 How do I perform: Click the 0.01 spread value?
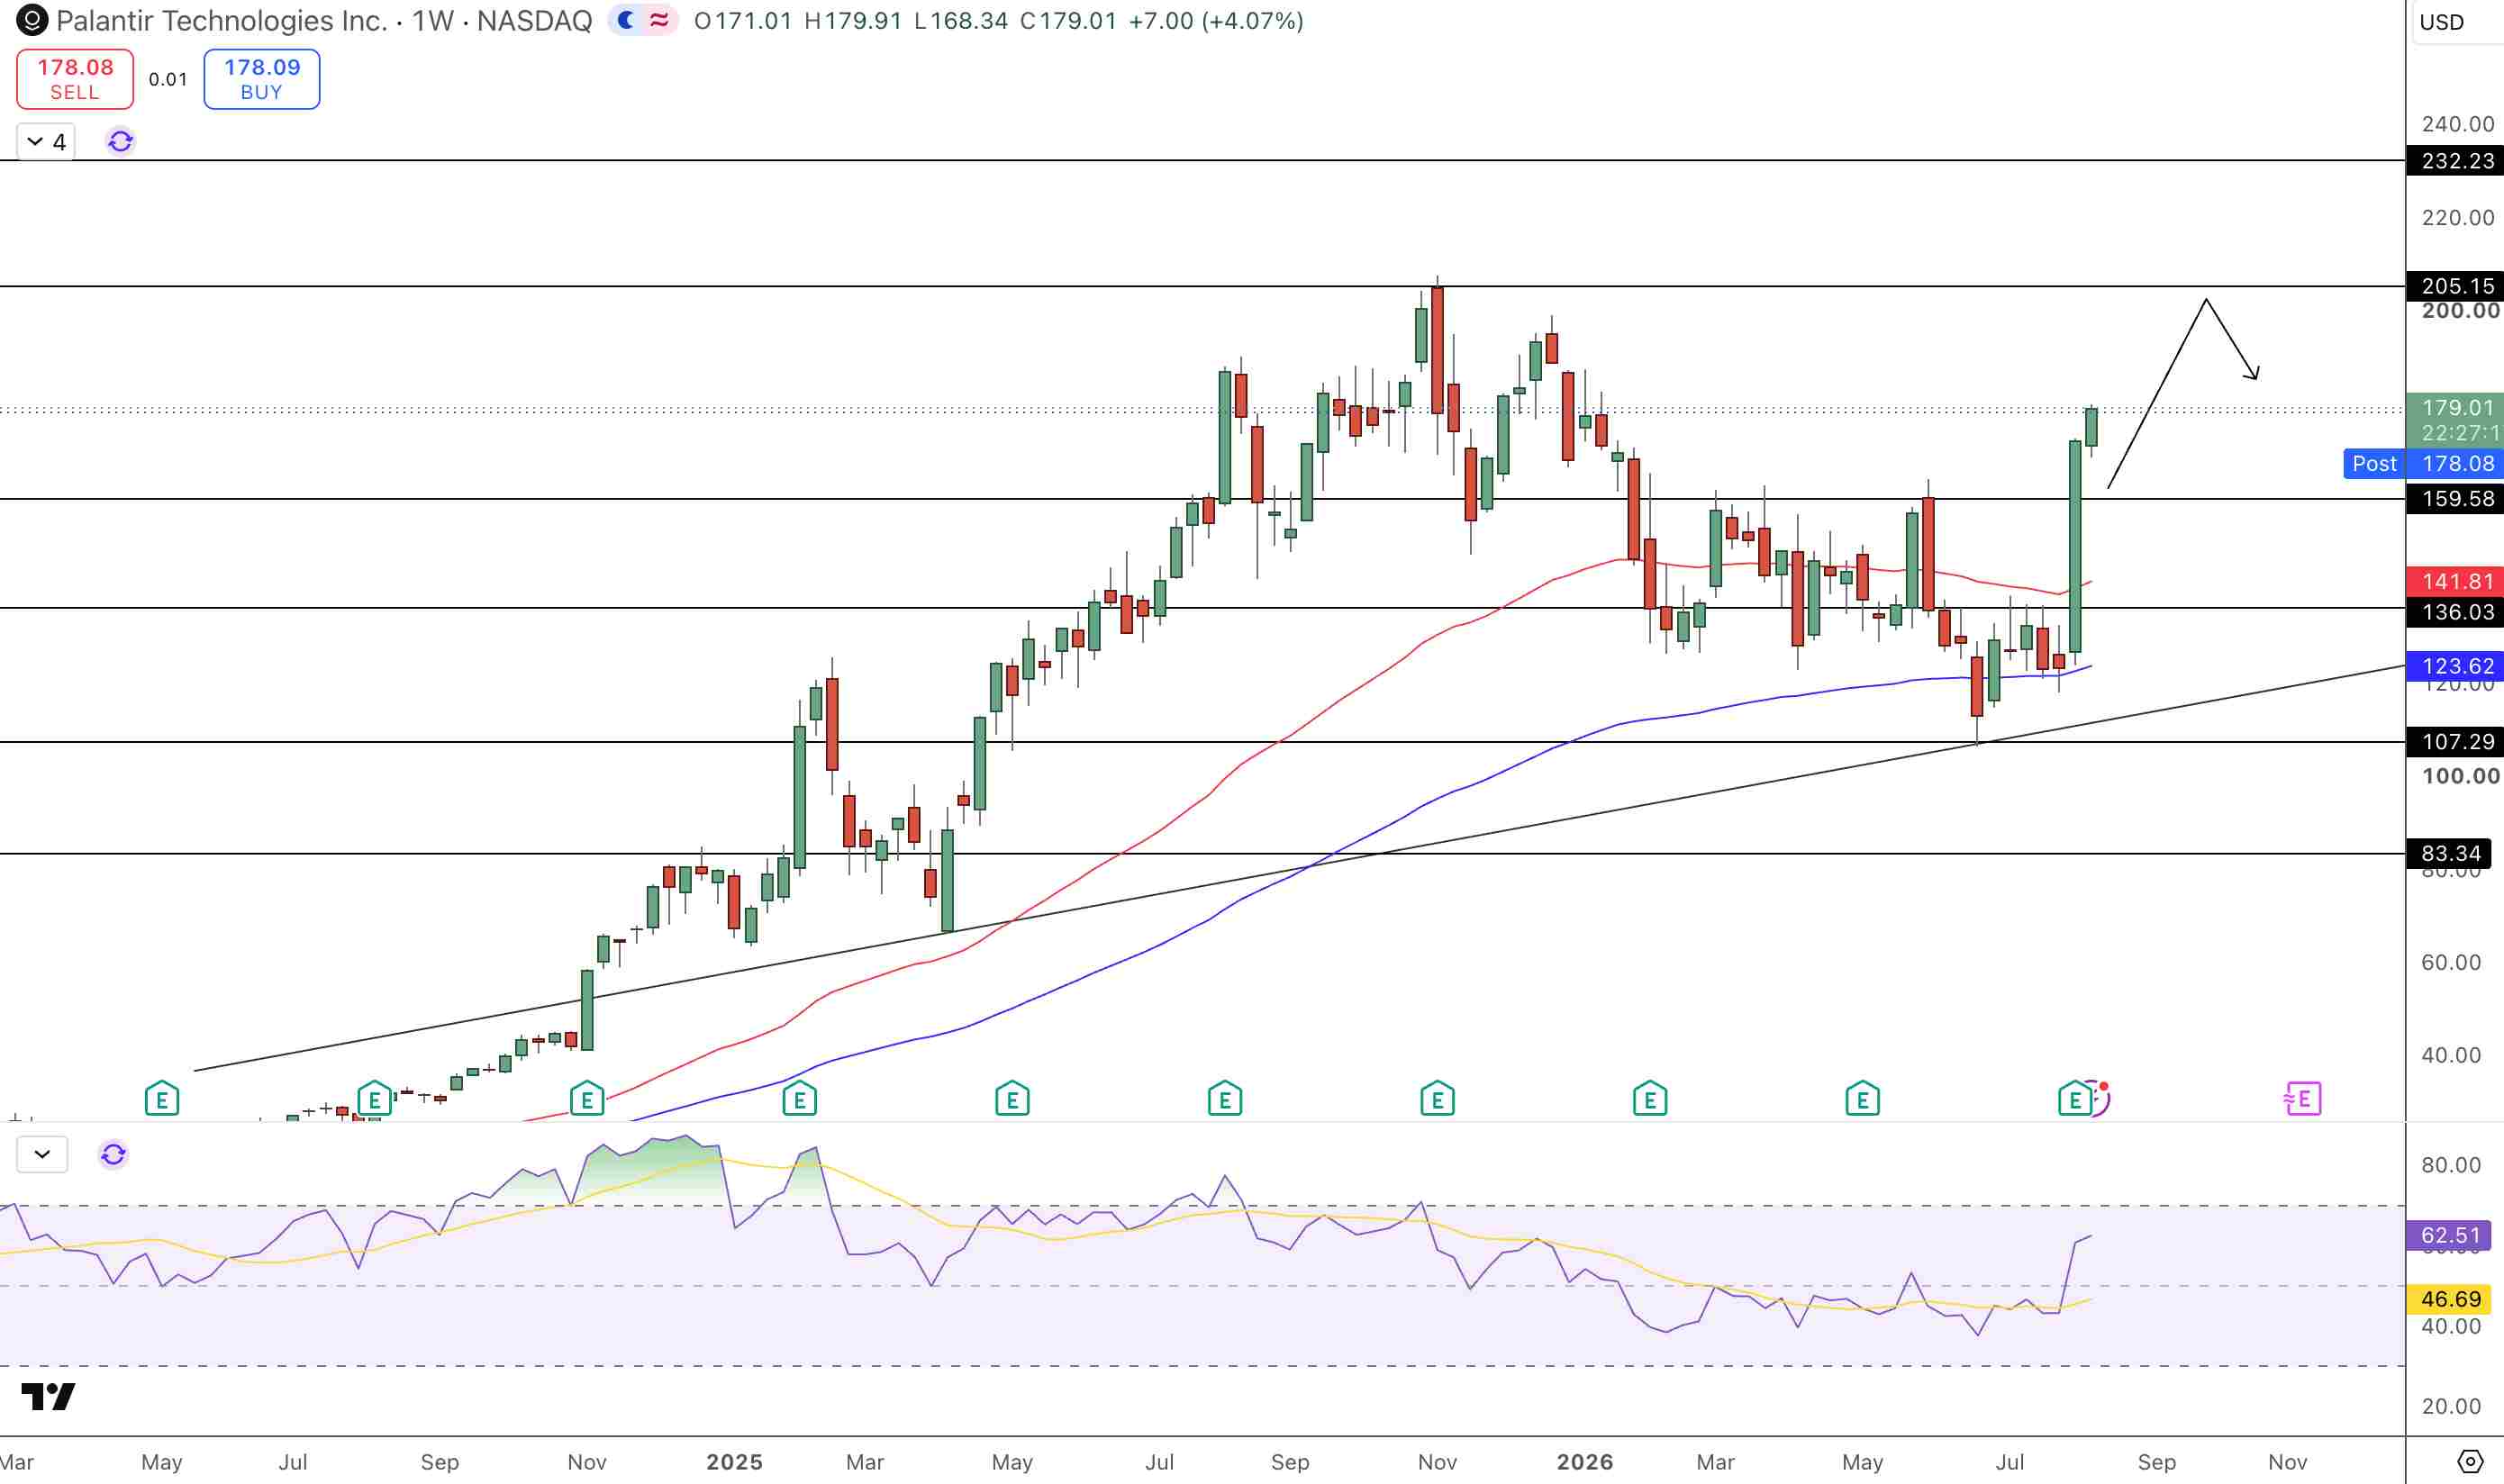pyautogui.click(x=168, y=79)
